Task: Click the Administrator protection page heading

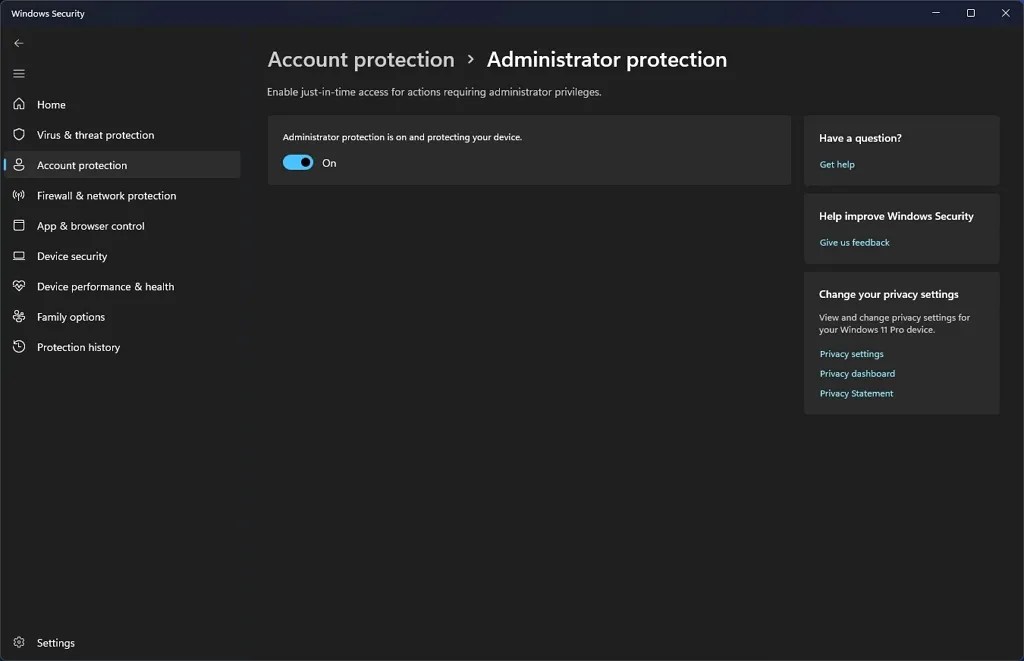Action: pyautogui.click(x=607, y=59)
